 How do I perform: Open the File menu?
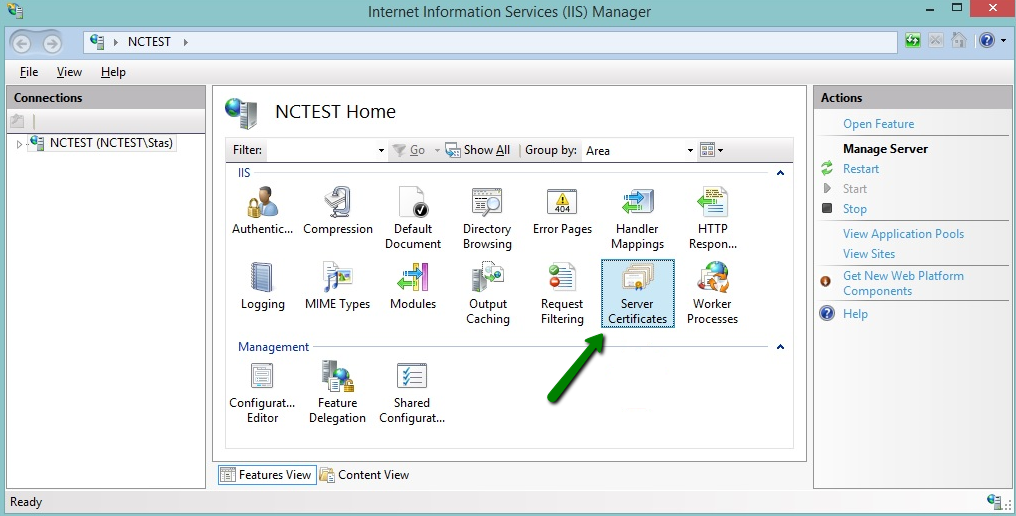(x=29, y=72)
